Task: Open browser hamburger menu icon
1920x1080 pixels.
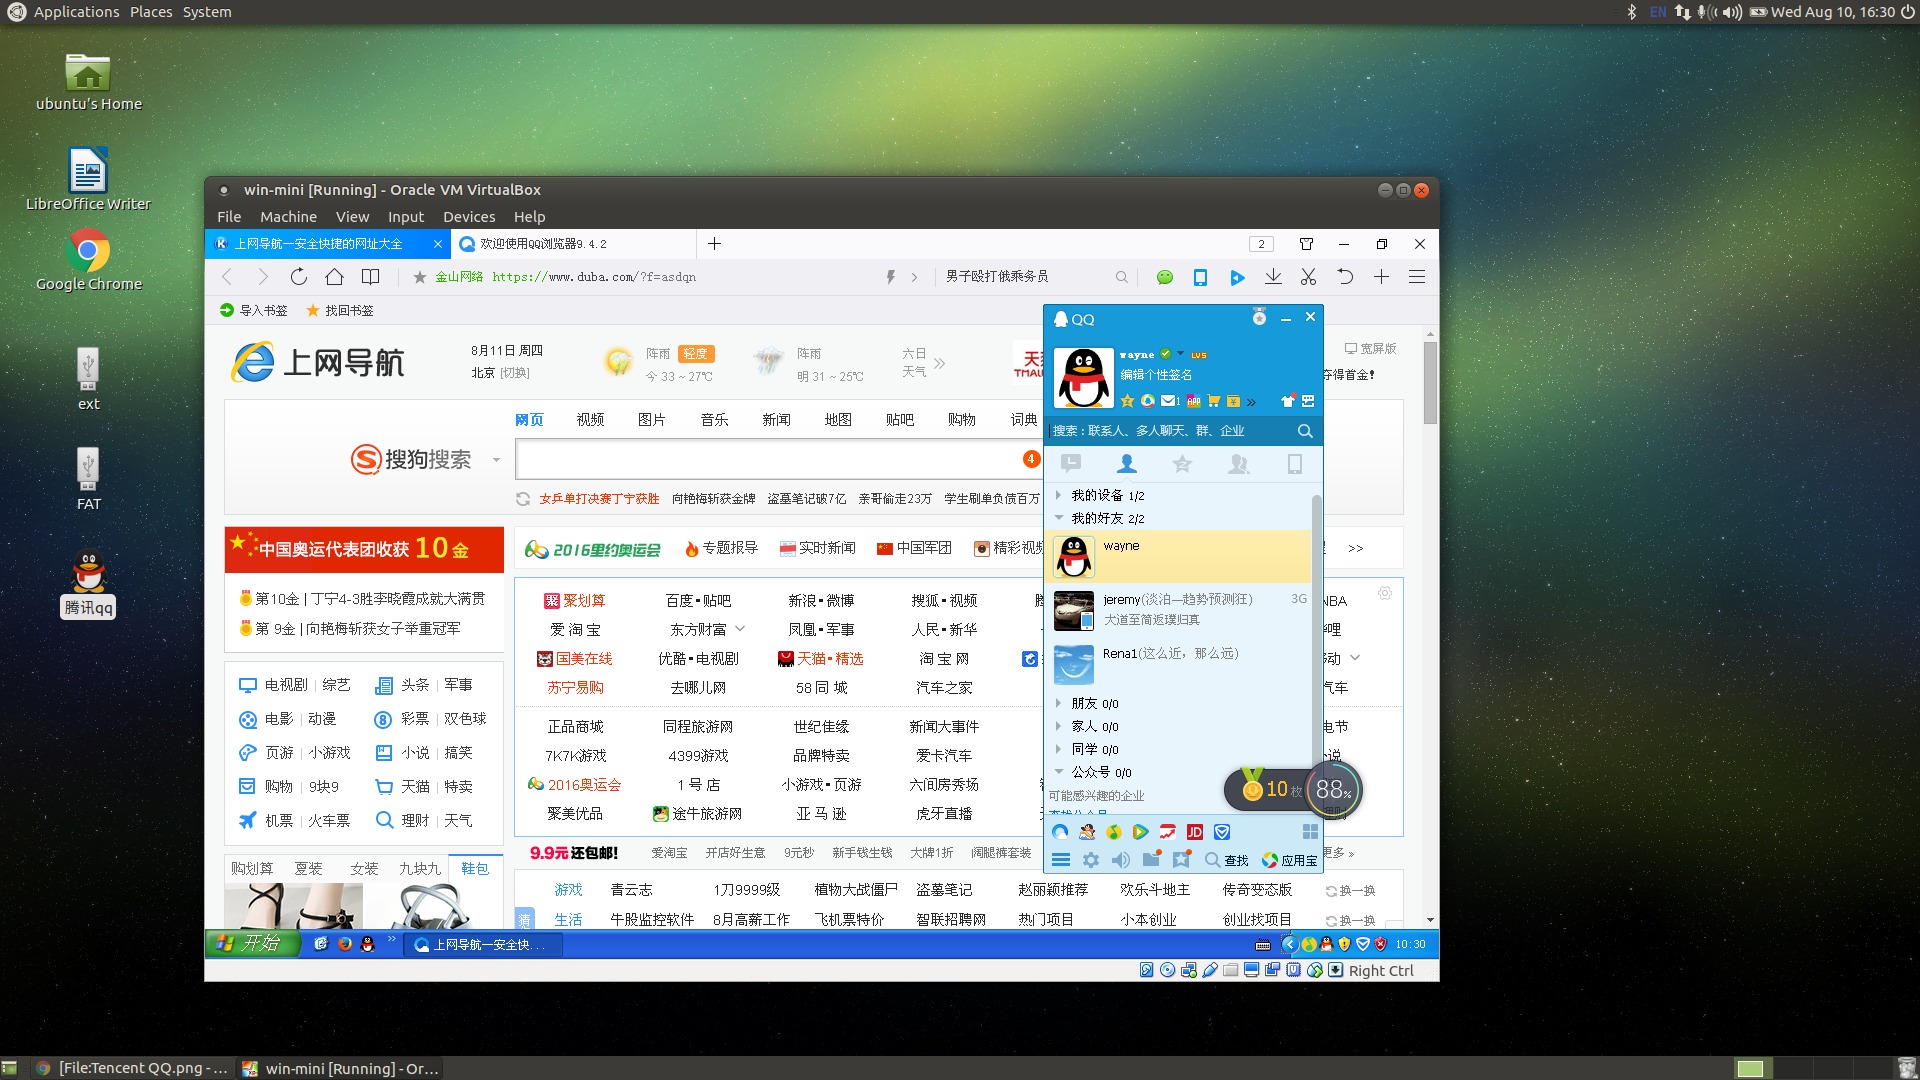Action: tap(1417, 277)
